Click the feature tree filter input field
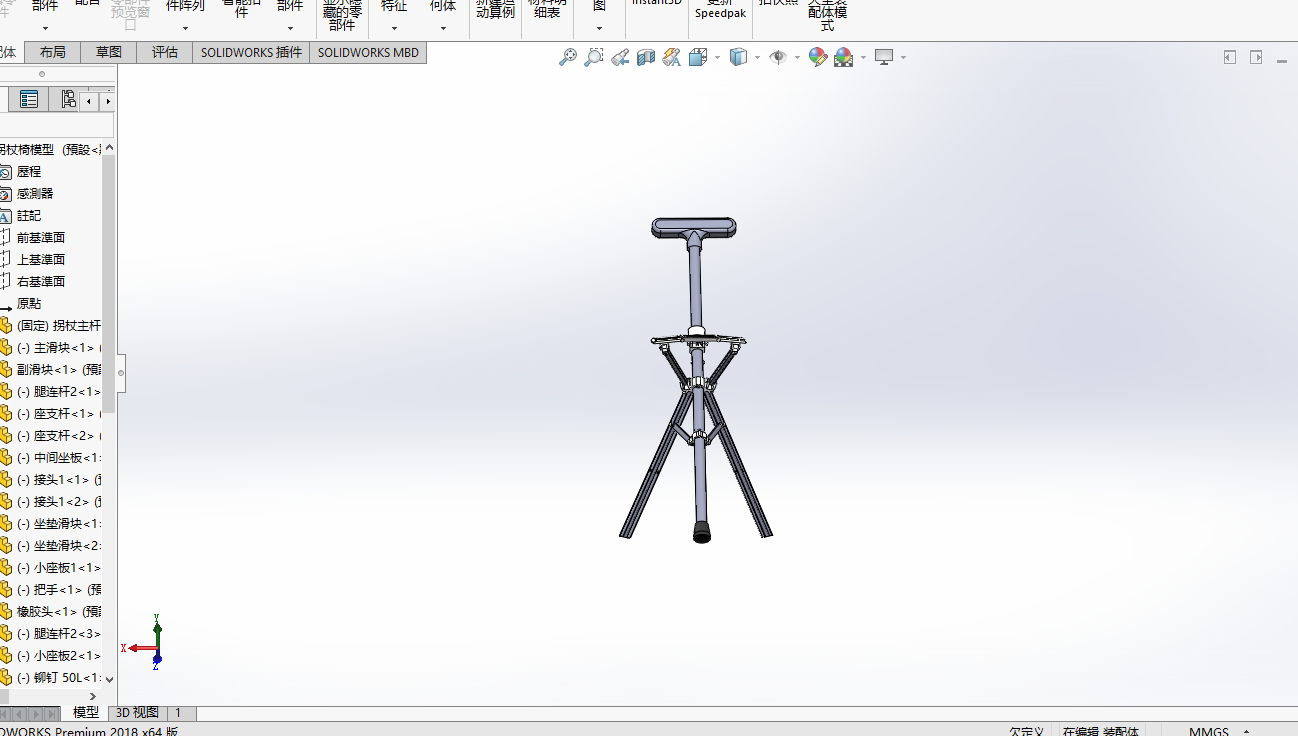This screenshot has height=736, width=1298. pos(57,126)
